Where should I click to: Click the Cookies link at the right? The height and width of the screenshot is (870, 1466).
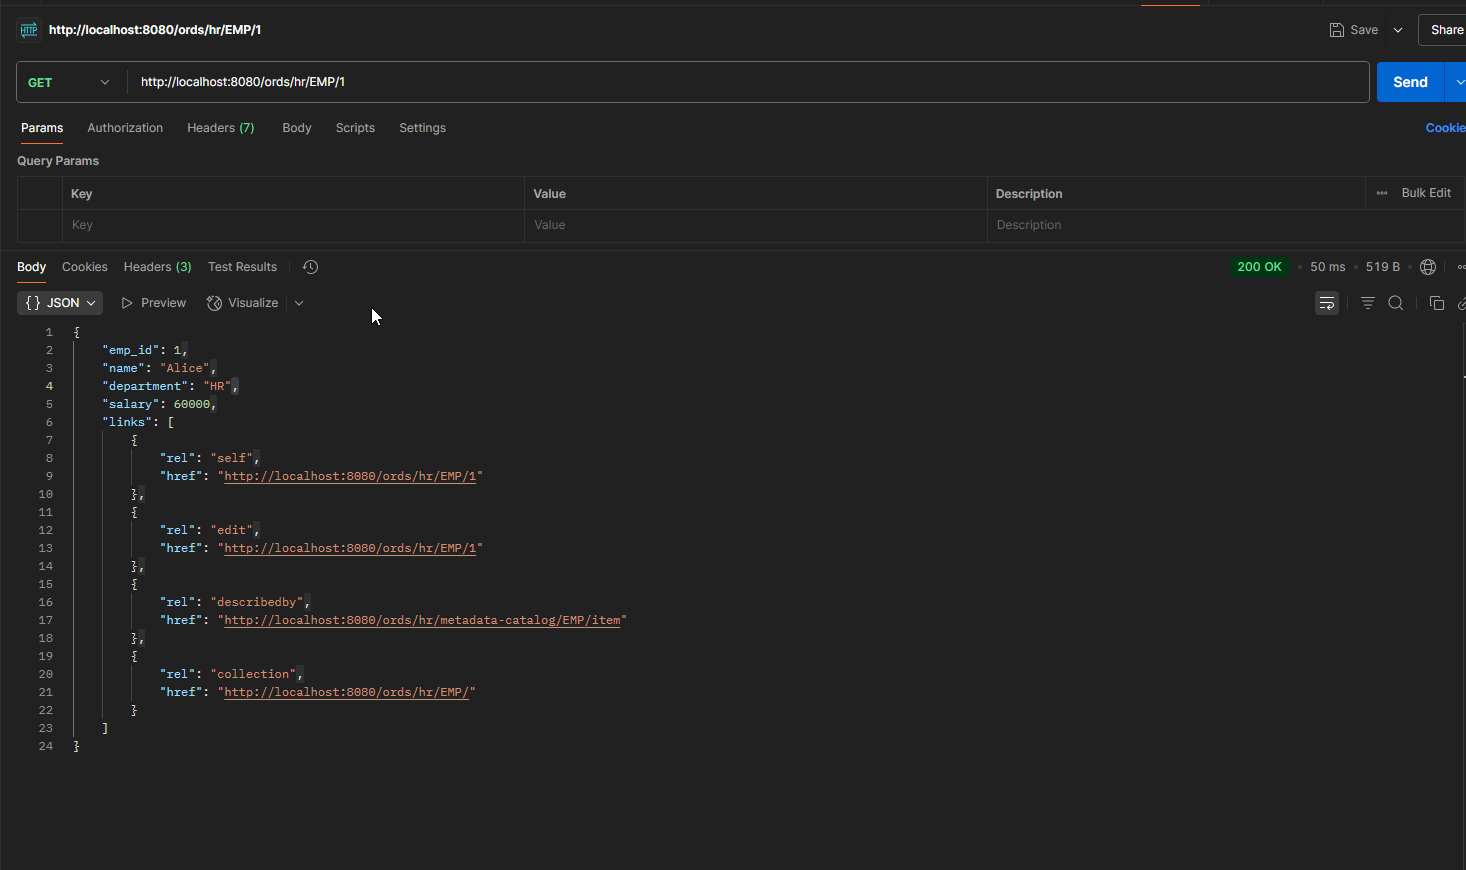click(1446, 128)
